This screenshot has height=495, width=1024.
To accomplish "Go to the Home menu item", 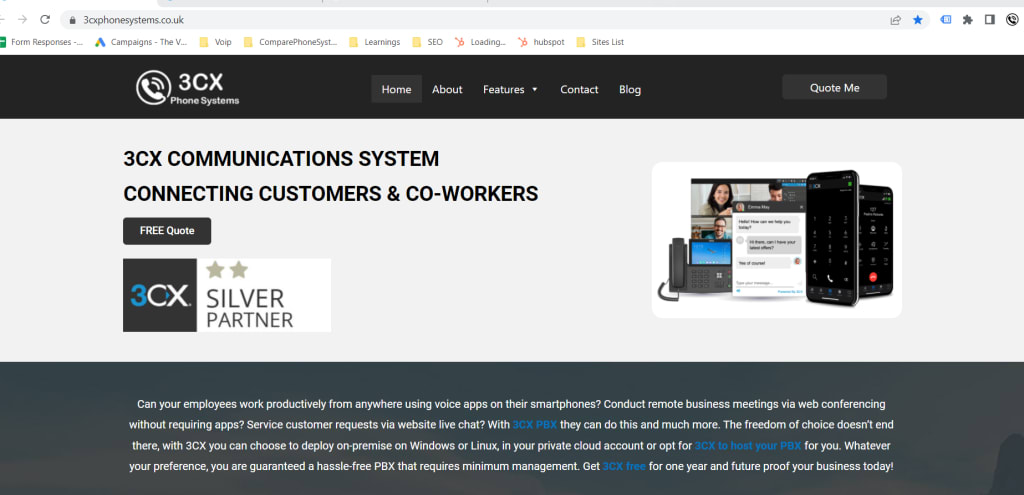I will pos(396,89).
